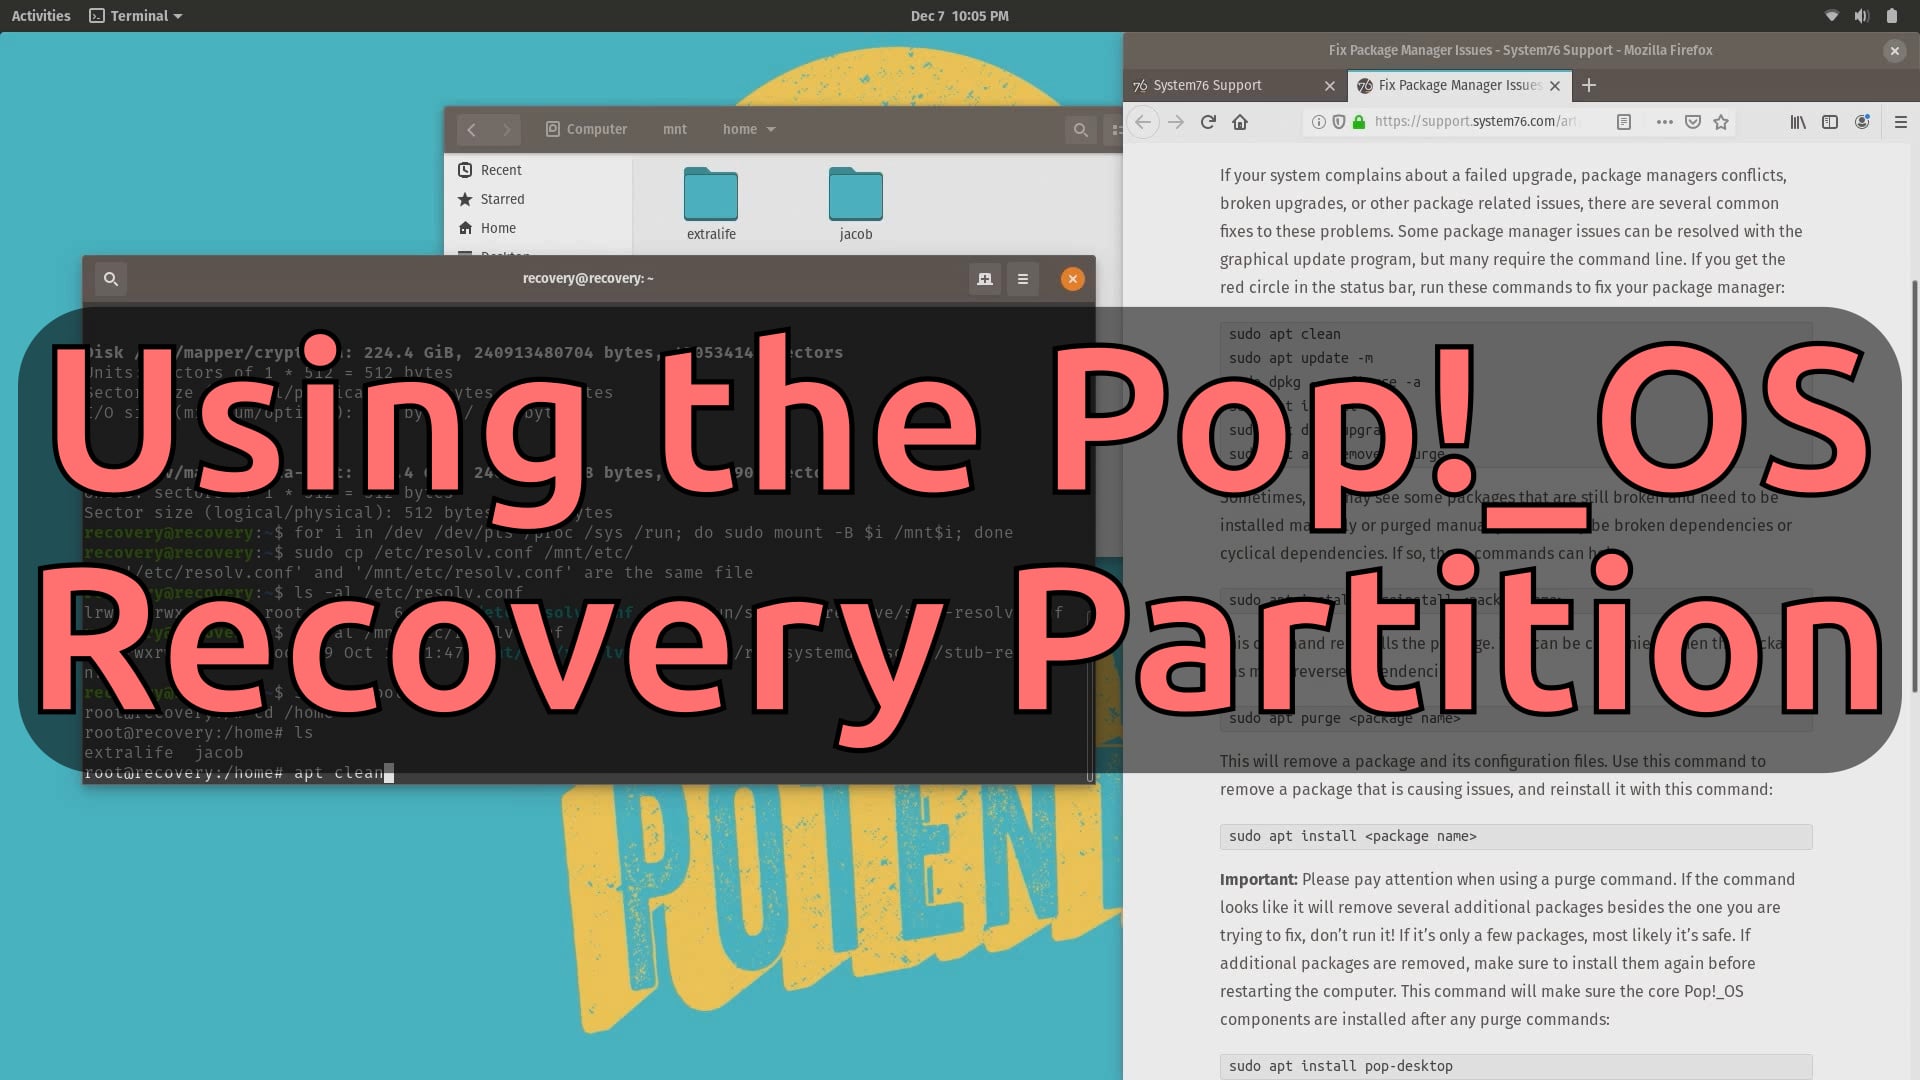Click the network status icon in top bar
This screenshot has width=1920, height=1080.
1832,15
